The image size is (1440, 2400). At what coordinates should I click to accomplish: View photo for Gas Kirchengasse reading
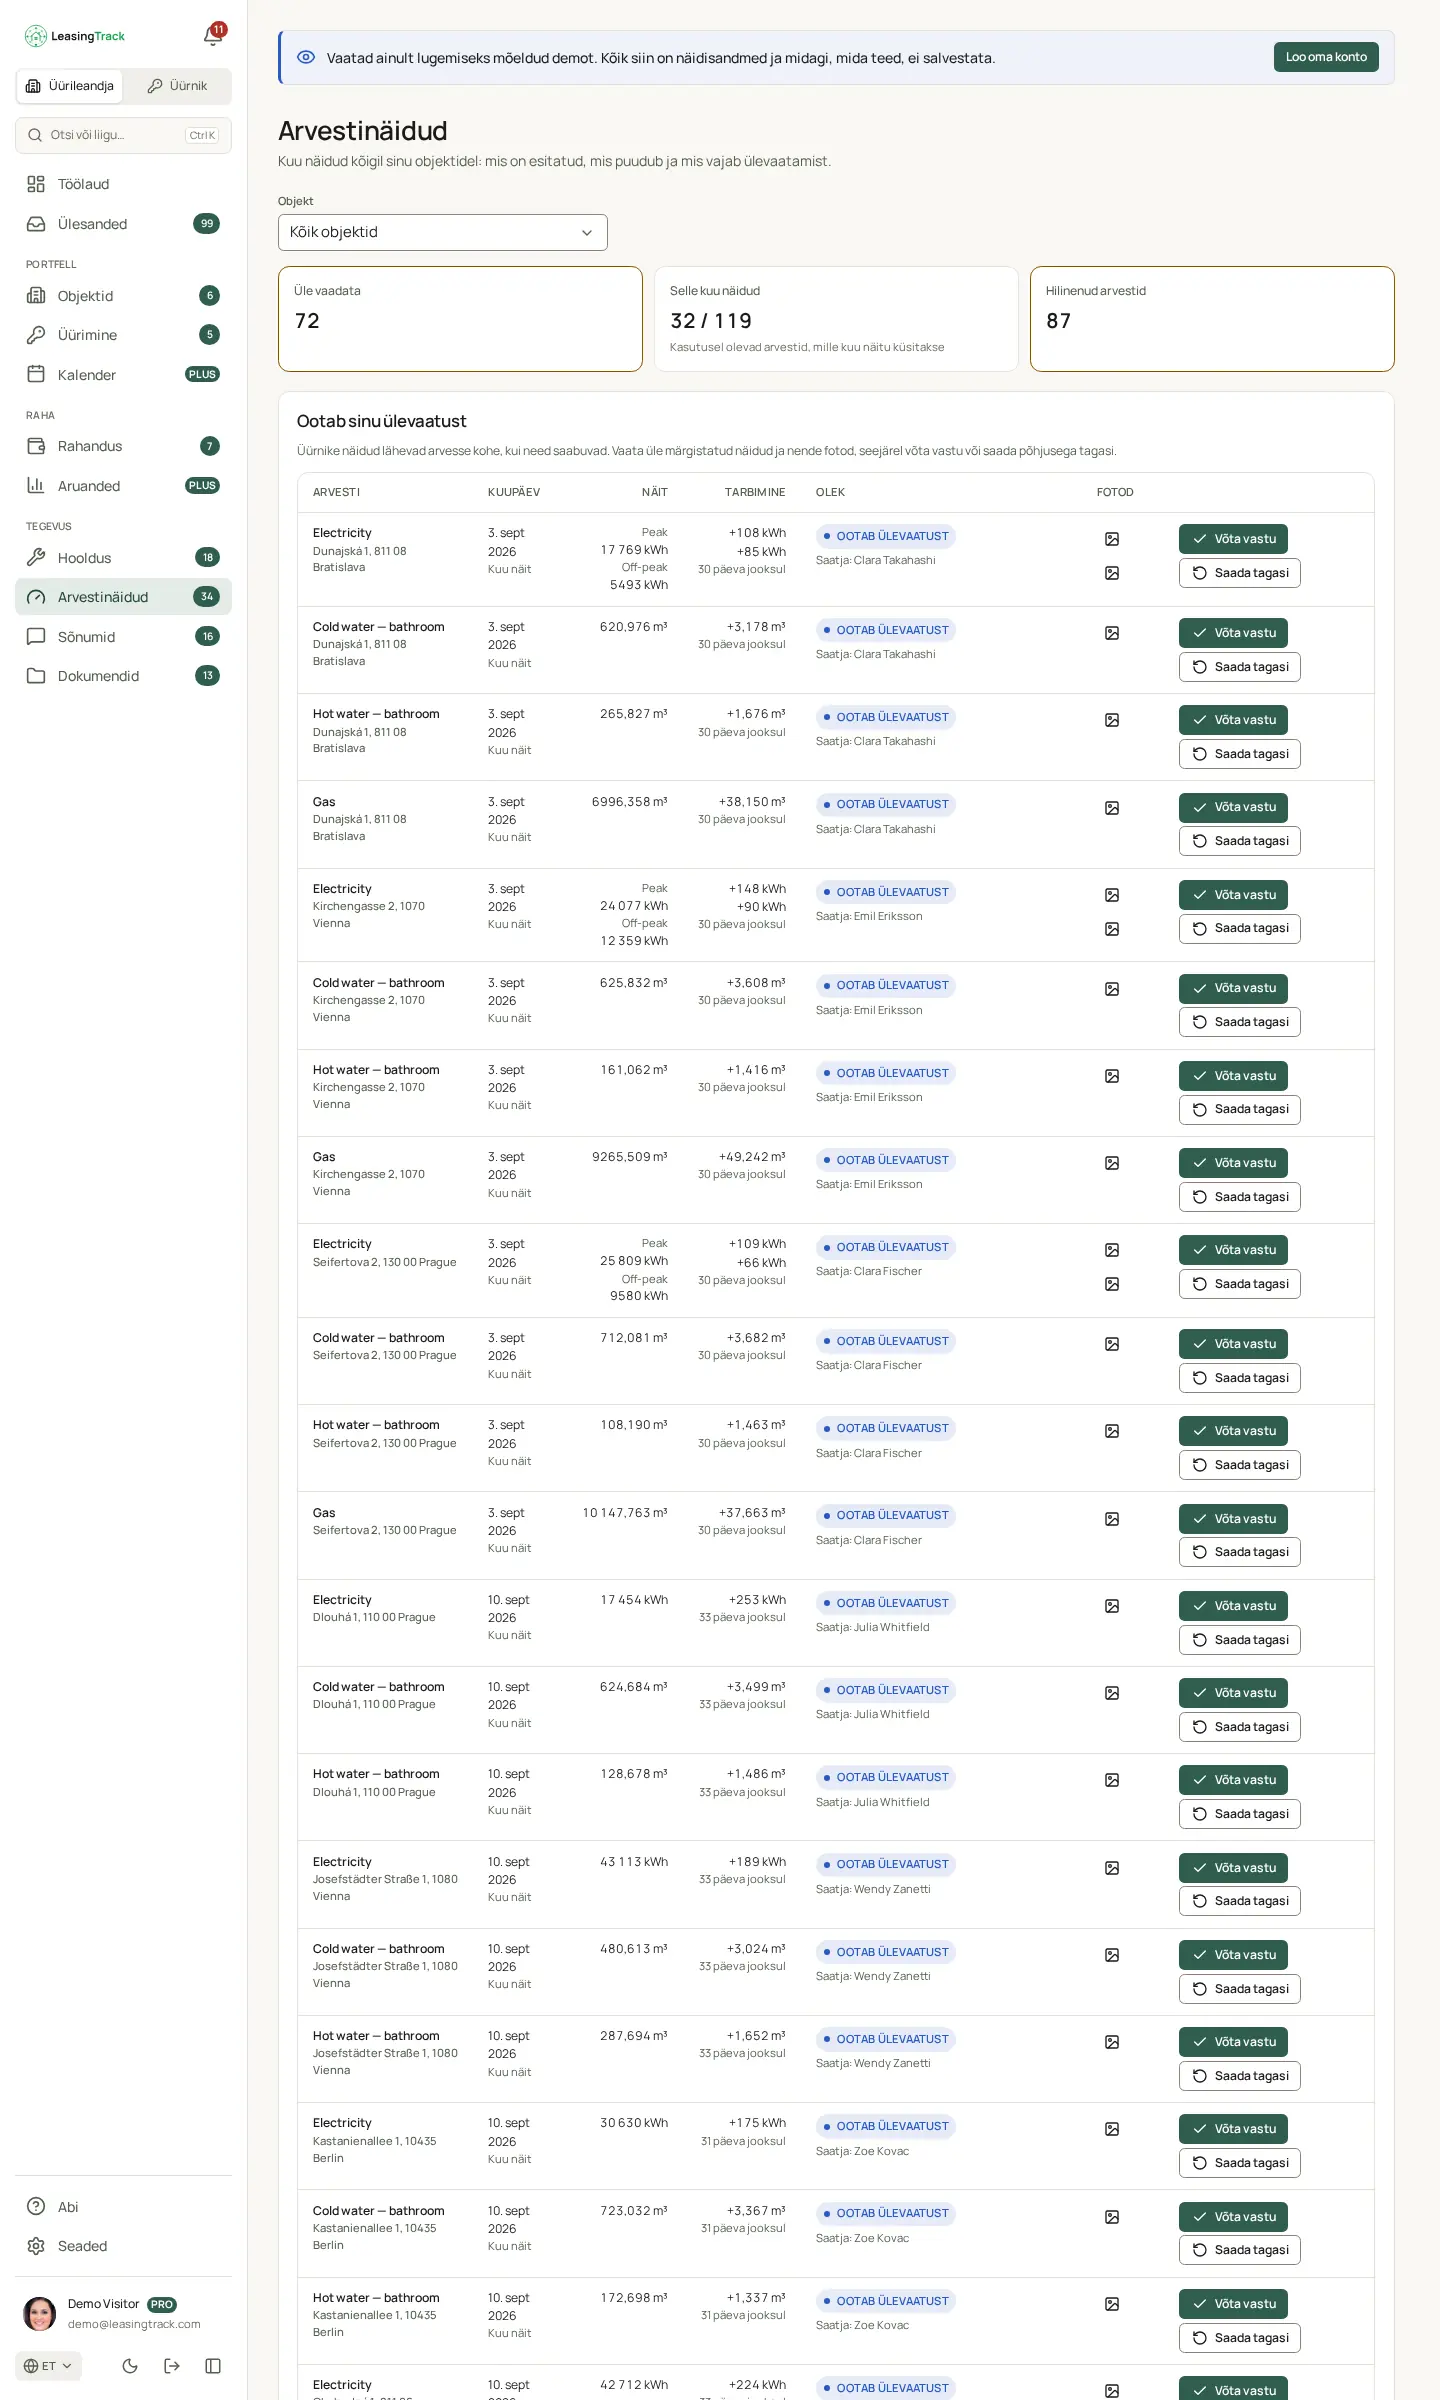tap(1112, 1163)
